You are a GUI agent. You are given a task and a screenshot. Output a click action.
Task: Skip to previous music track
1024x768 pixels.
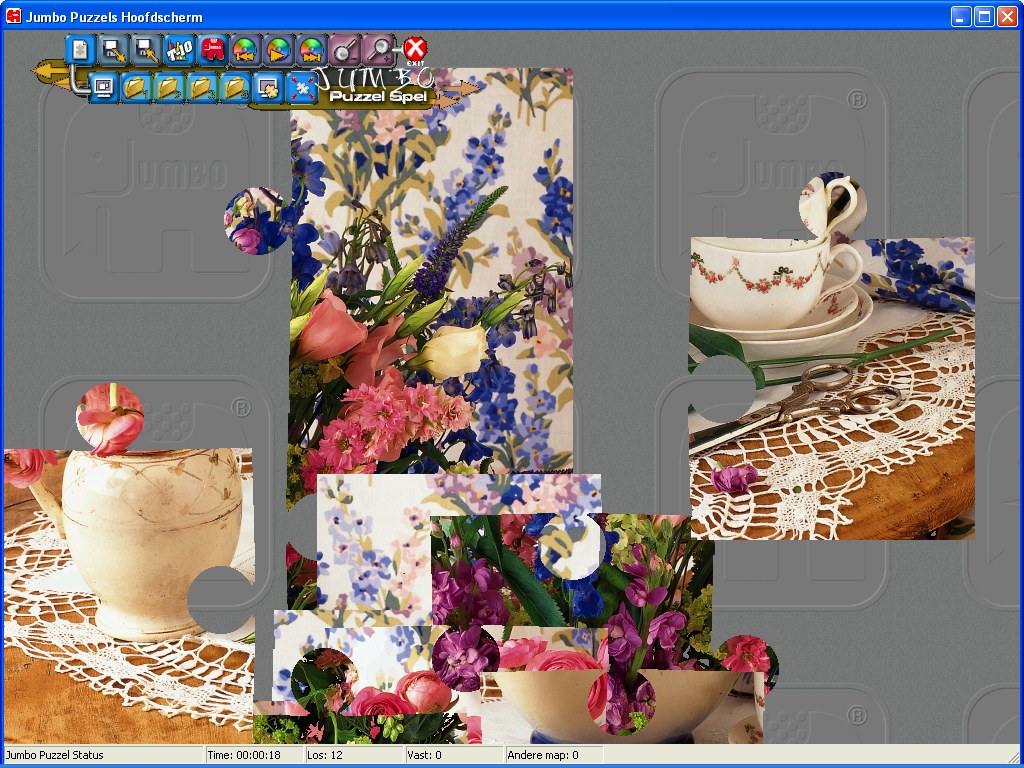click(245, 48)
